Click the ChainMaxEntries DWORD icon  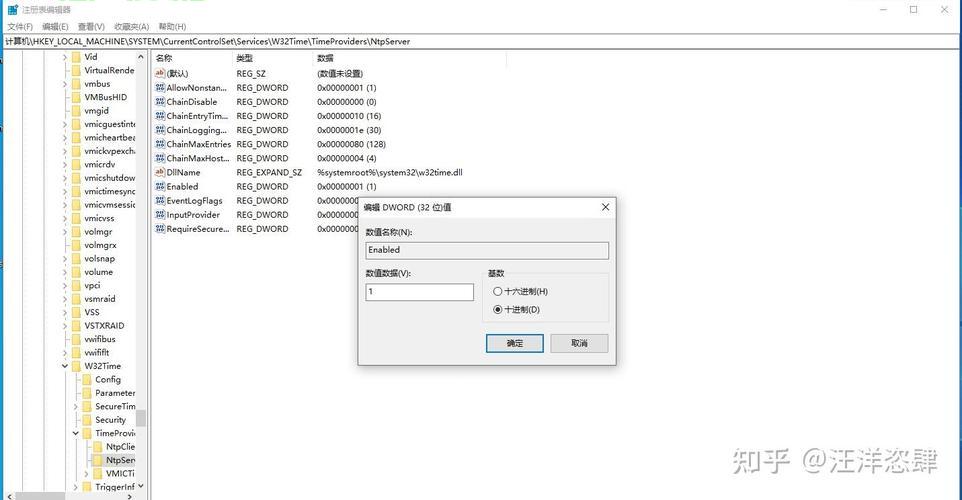pyautogui.click(x=159, y=144)
